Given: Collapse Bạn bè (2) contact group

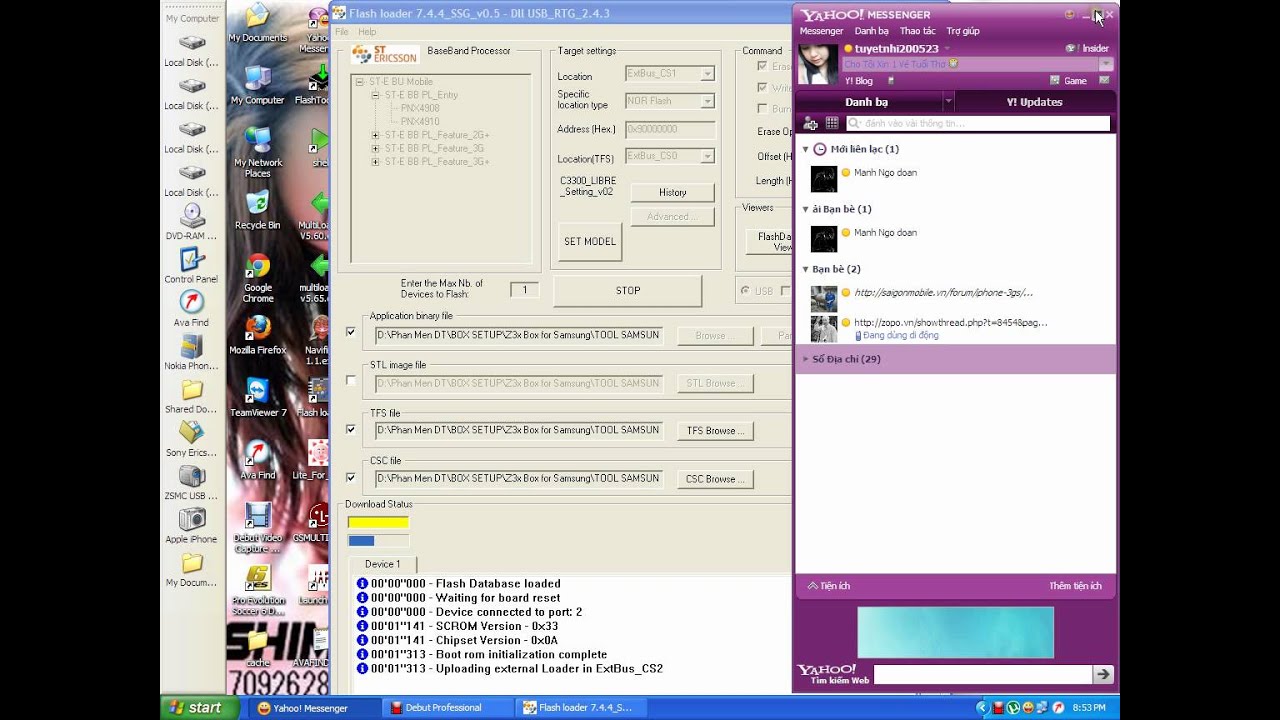Looking at the screenshot, I should 806,269.
